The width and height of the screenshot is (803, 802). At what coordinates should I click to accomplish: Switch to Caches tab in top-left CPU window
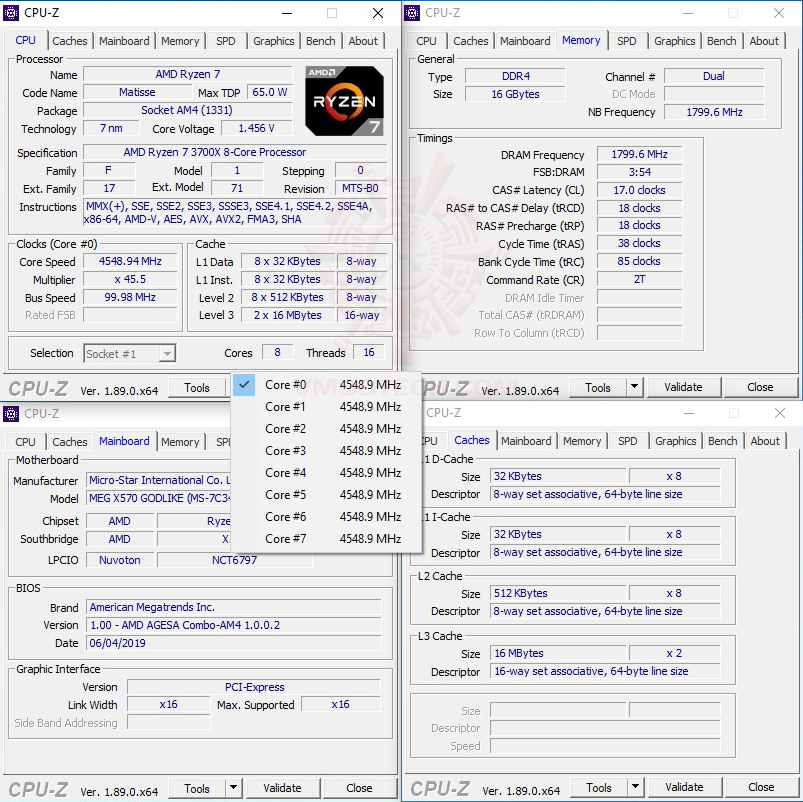click(70, 41)
